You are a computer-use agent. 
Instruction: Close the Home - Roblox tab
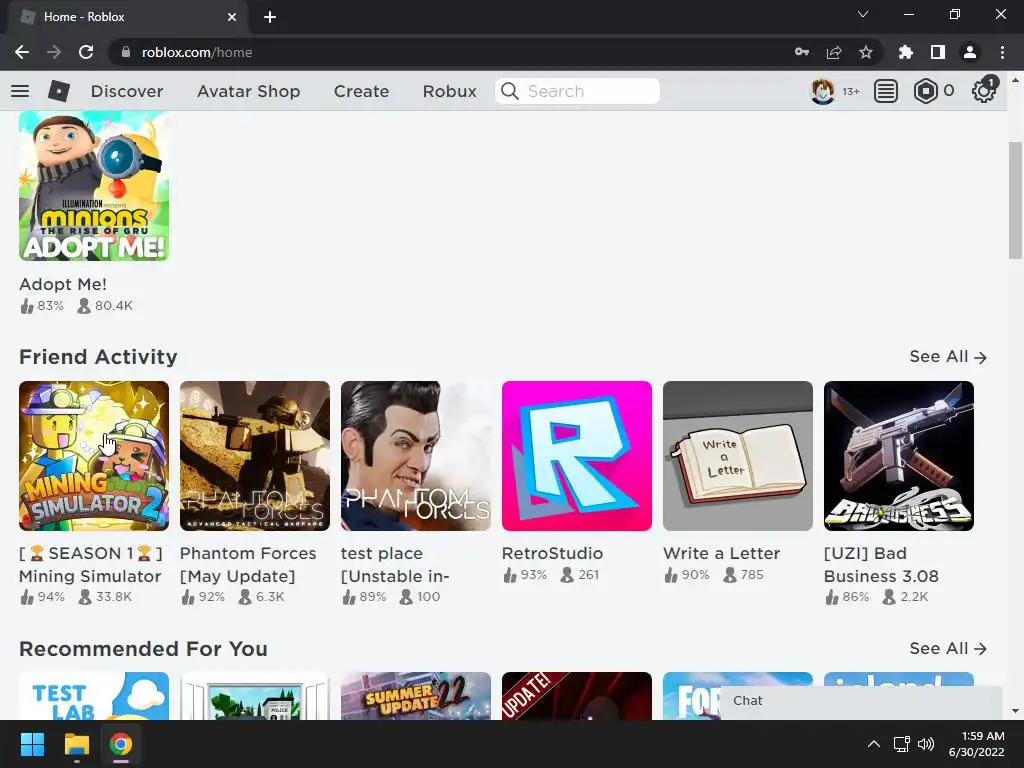(232, 17)
